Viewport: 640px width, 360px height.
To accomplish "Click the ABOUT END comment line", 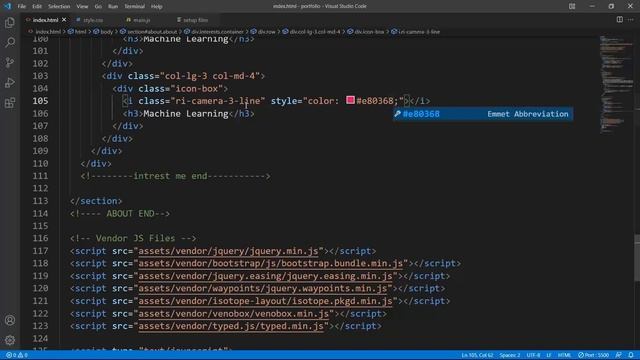I will click(x=120, y=213).
